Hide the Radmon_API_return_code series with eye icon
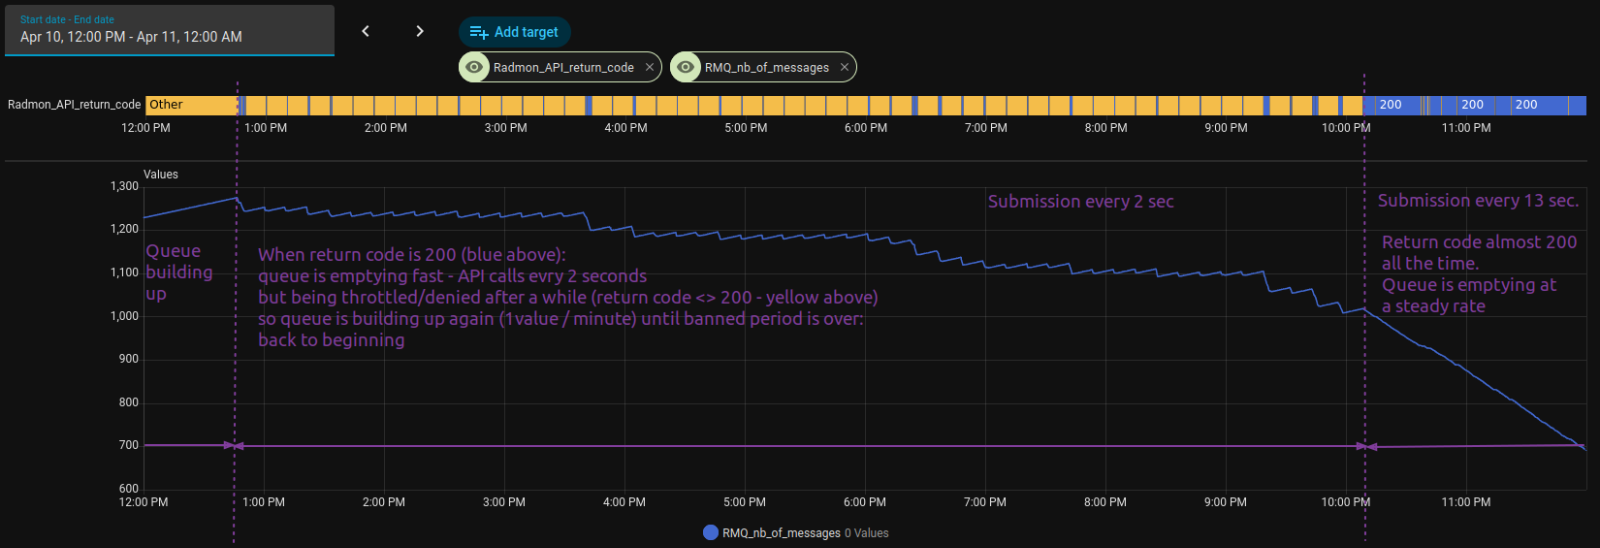The image size is (1600, 548). [x=474, y=67]
